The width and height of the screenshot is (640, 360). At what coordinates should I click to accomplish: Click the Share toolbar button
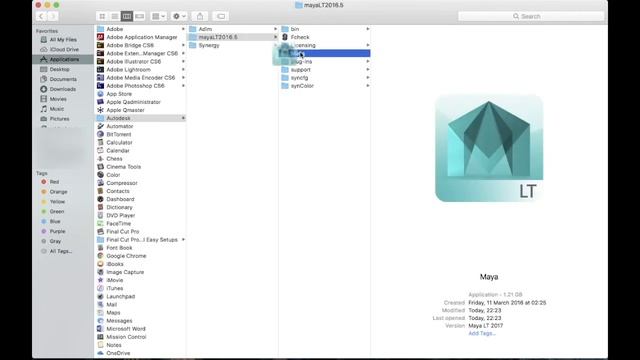pyautogui.click(x=200, y=16)
